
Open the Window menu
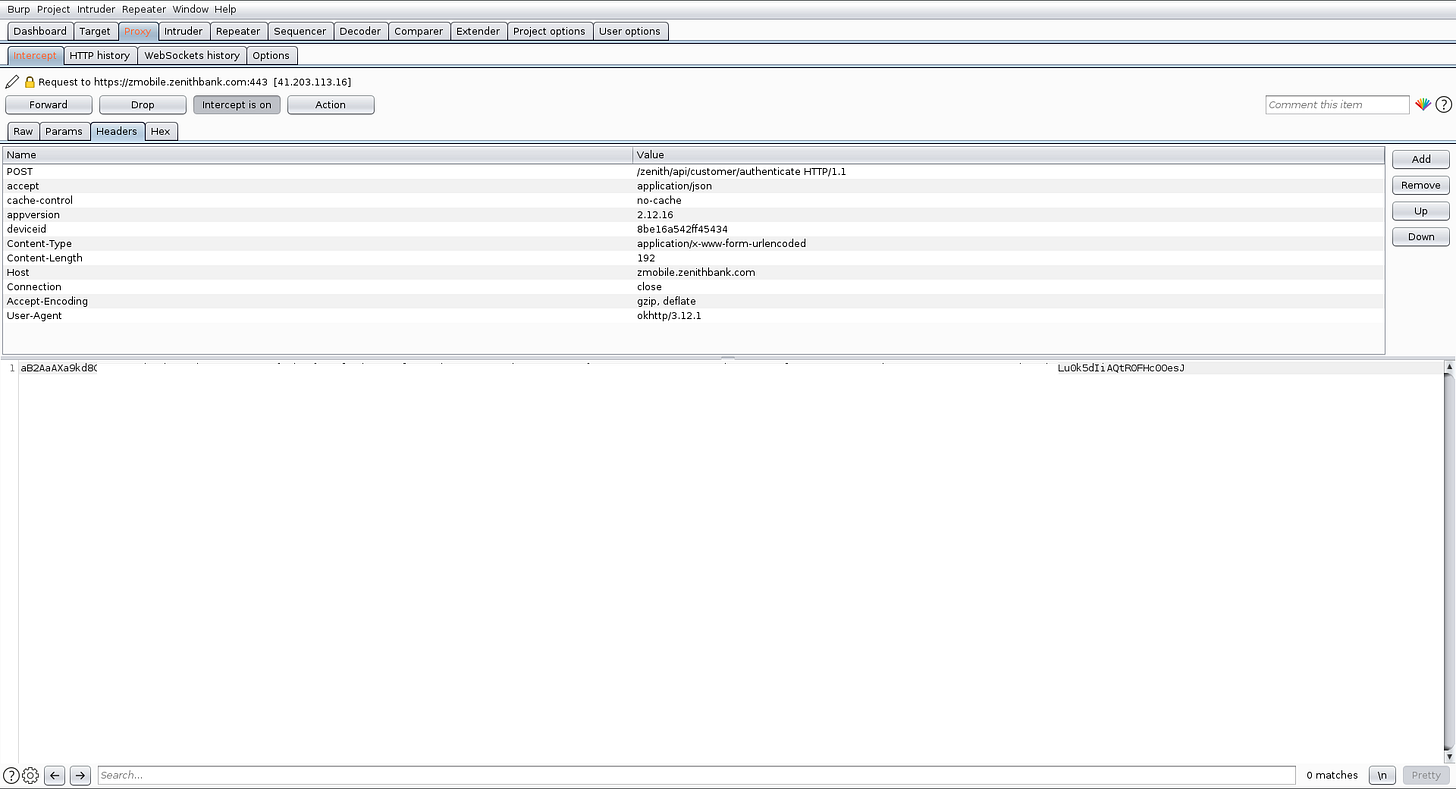(x=190, y=9)
